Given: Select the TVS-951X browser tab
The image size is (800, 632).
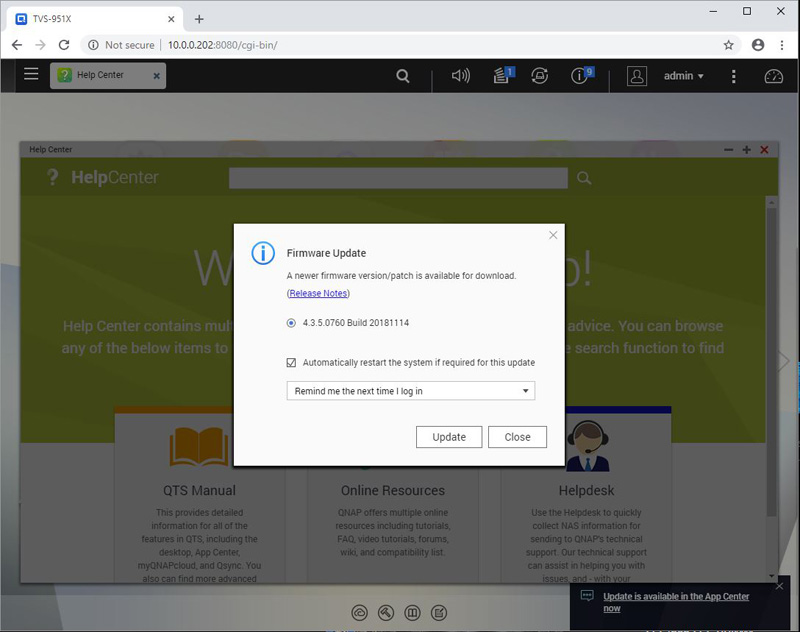Looking at the screenshot, I should tap(94, 19).
